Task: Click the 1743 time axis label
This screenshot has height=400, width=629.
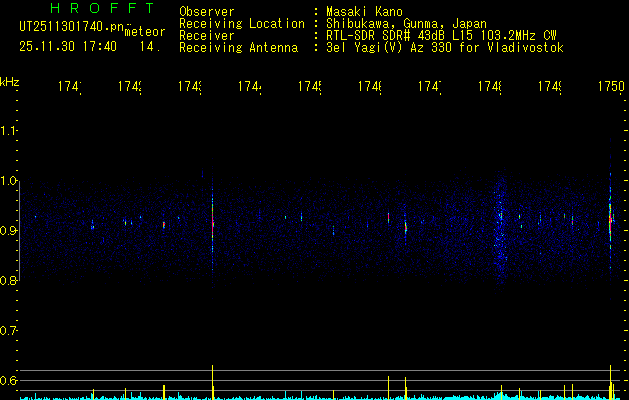Action: click(x=190, y=86)
